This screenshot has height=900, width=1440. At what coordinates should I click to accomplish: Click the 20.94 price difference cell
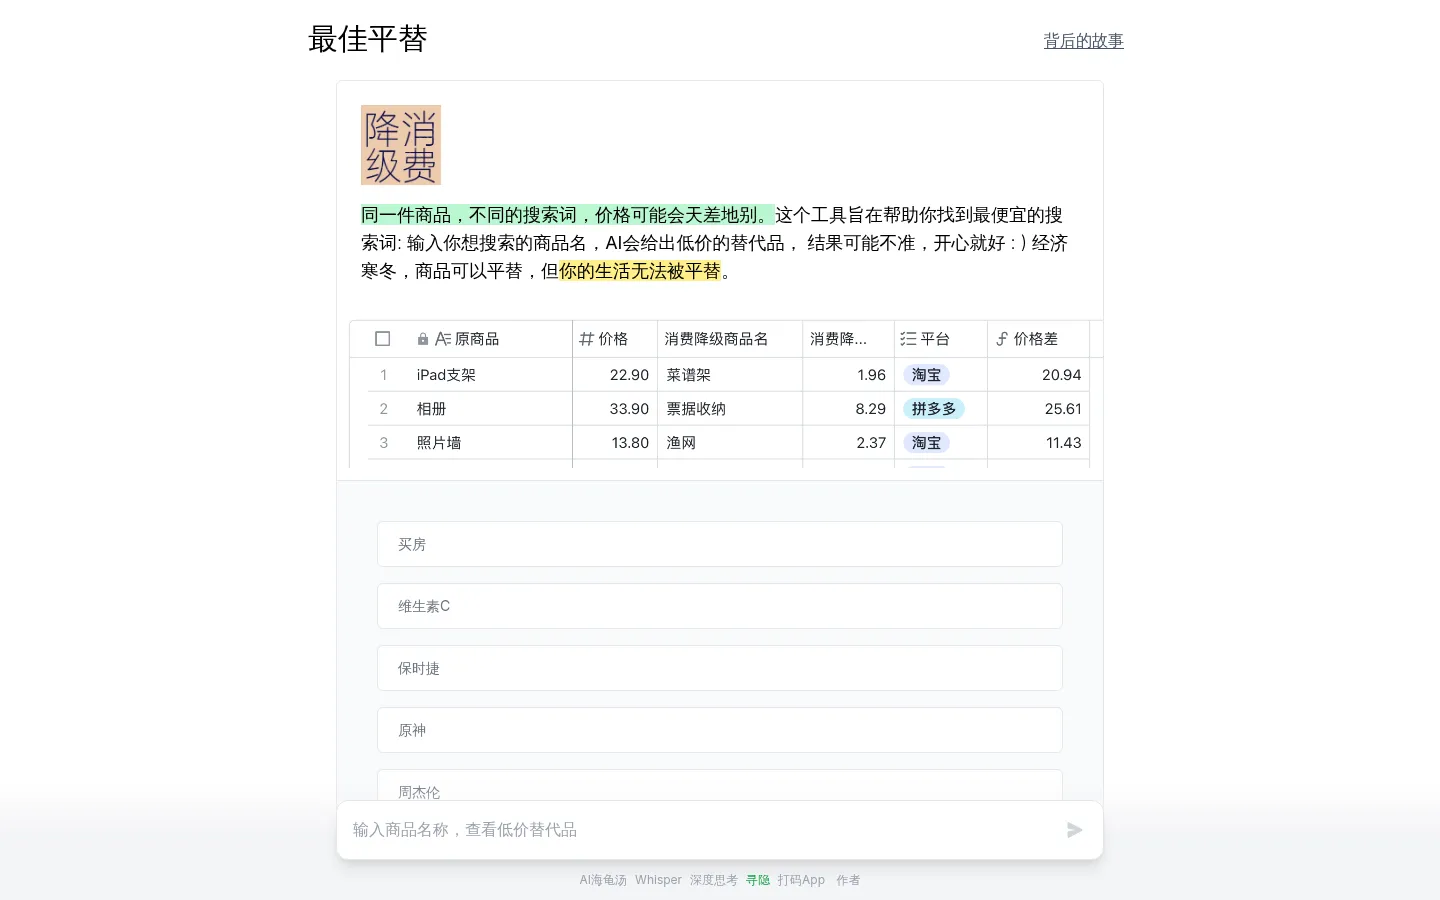pos(1038,375)
